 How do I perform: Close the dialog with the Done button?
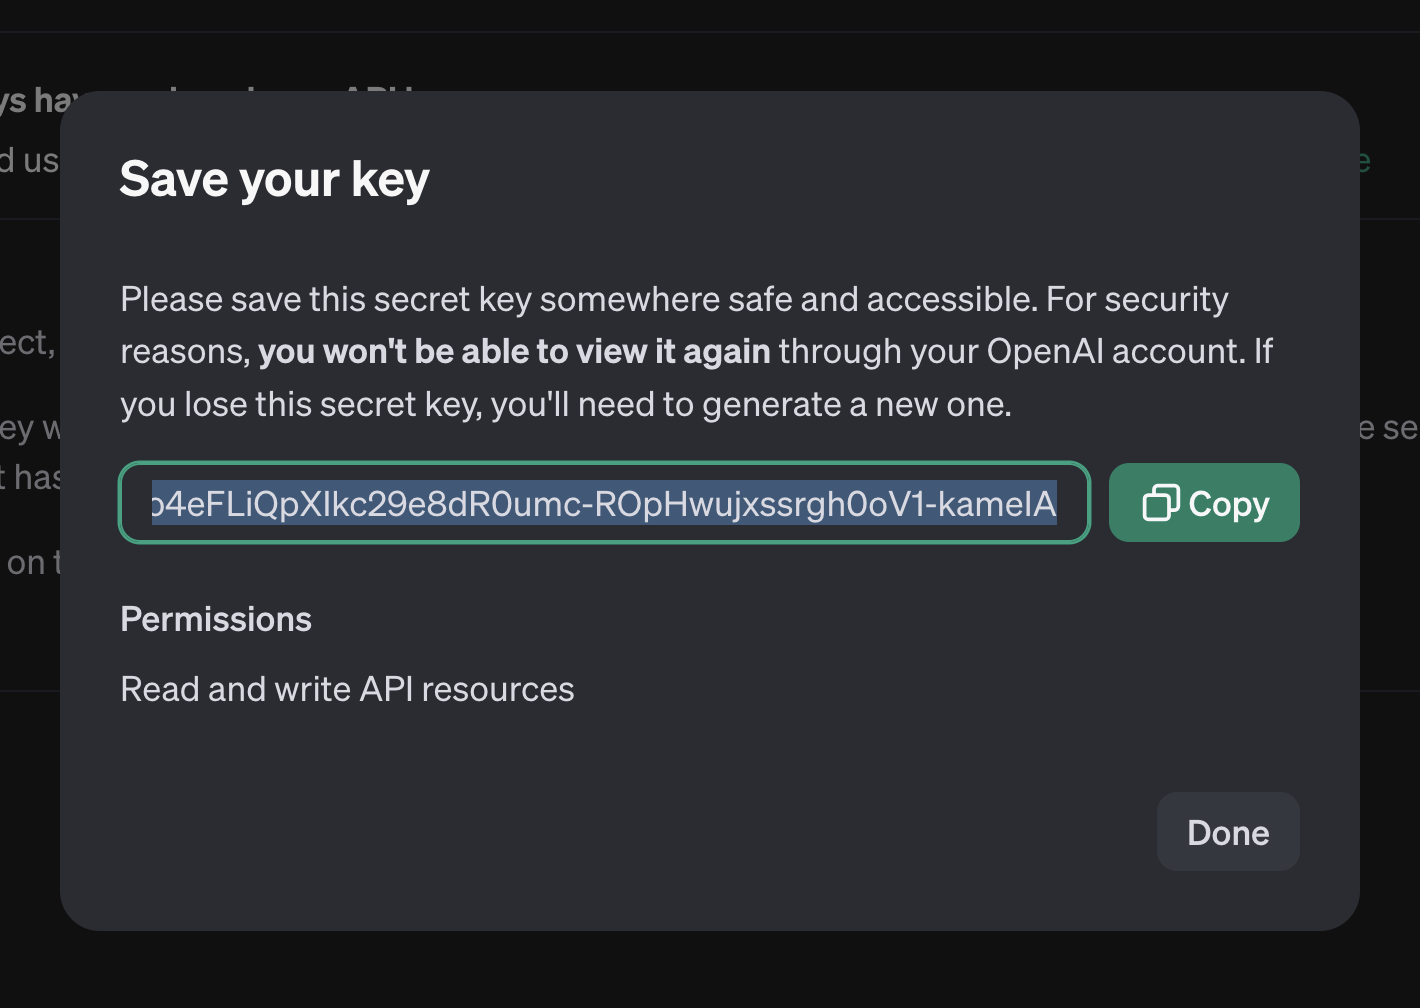pos(1228,832)
